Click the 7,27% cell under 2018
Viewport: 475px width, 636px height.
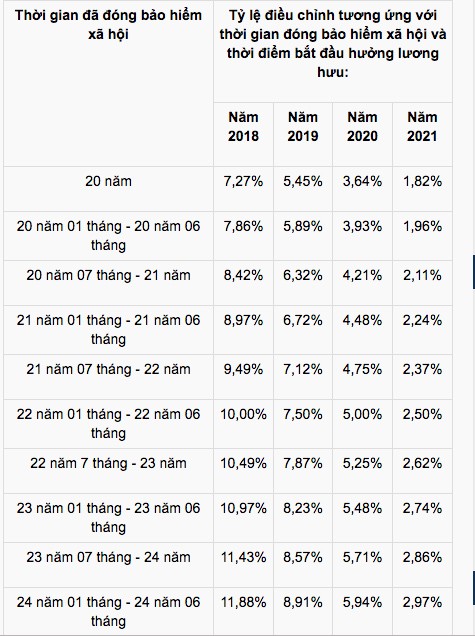pos(243,181)
